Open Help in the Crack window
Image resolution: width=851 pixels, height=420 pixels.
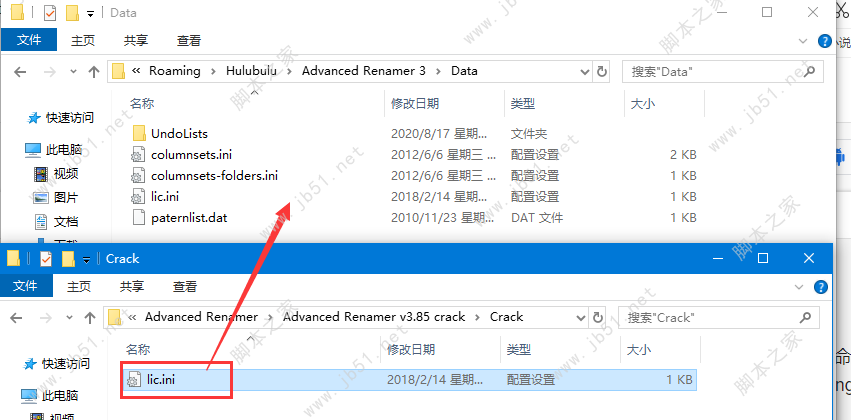click(x=821, y=287)
